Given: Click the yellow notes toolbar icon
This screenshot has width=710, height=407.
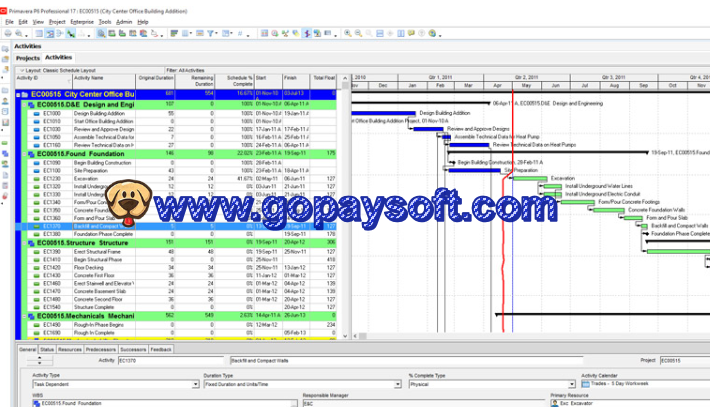Looking at the screenshot, I should click(x=411, y=34).
